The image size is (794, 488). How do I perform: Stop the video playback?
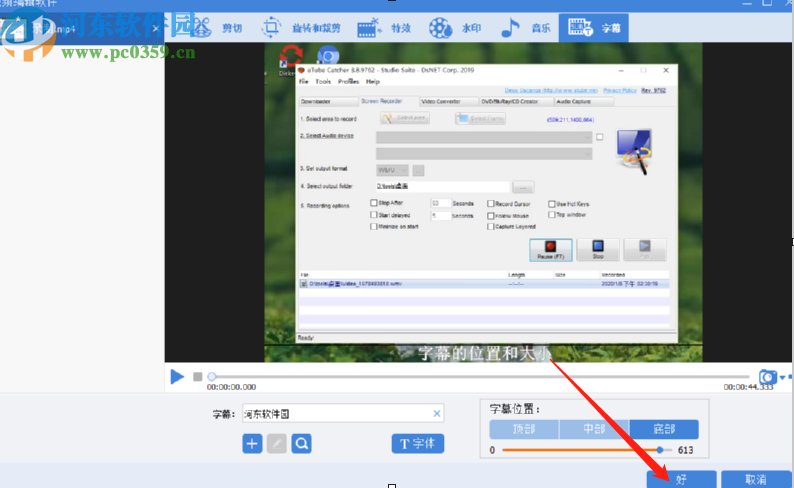click(197, 377)
